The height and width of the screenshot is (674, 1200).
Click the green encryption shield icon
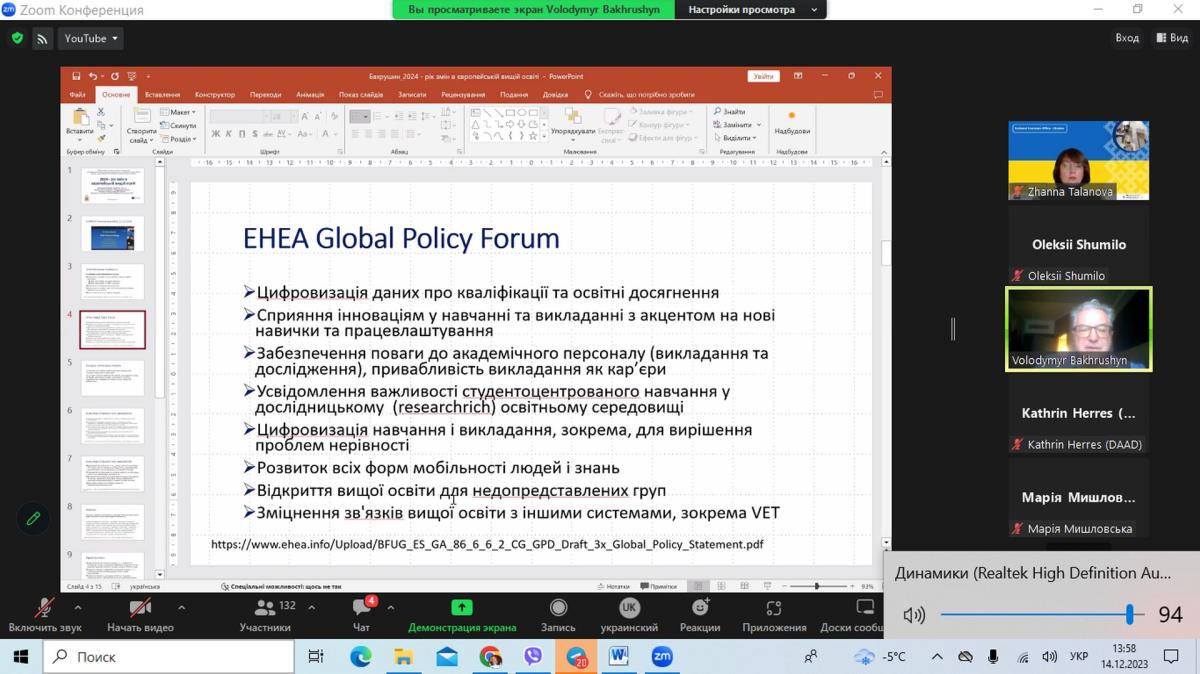(17, 38)
